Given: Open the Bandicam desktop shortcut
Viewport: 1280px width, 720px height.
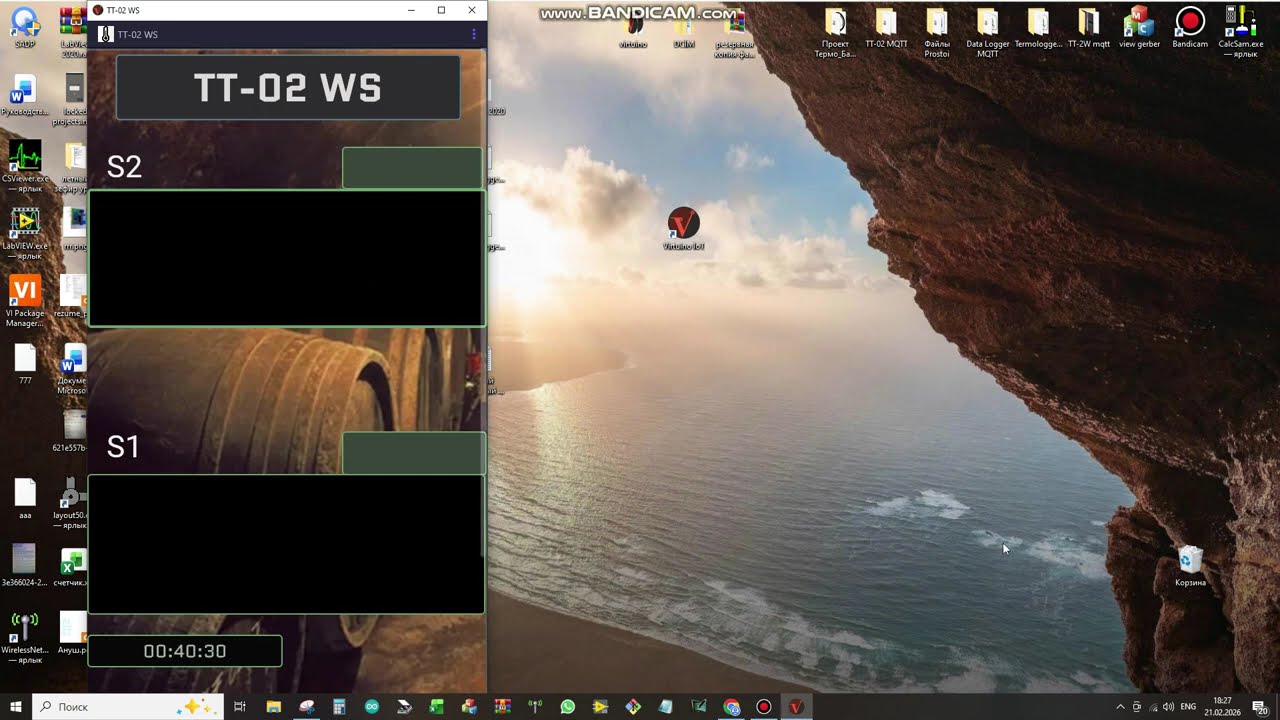Looking at the screenshot, I should 1190,28.
